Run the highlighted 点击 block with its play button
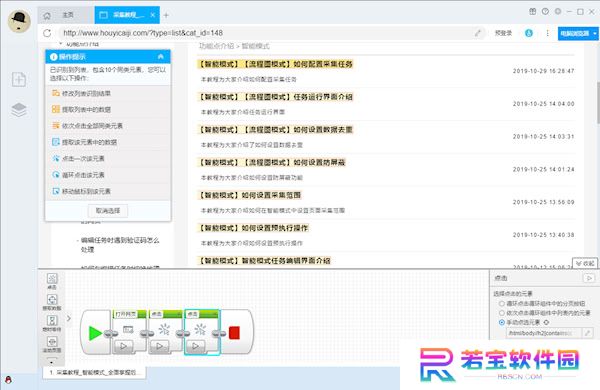Viewport: 600px width, 390px height. click(x=196, y=346)
